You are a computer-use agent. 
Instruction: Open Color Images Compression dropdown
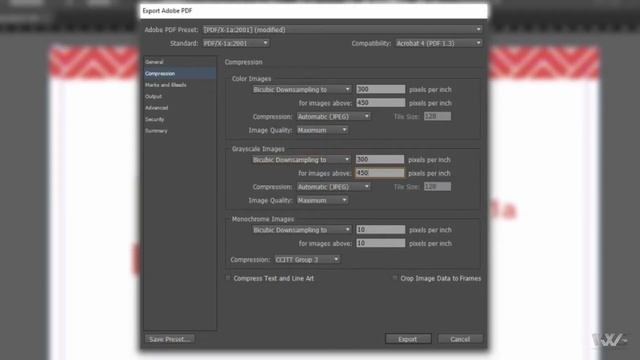(x=333, y=117)
